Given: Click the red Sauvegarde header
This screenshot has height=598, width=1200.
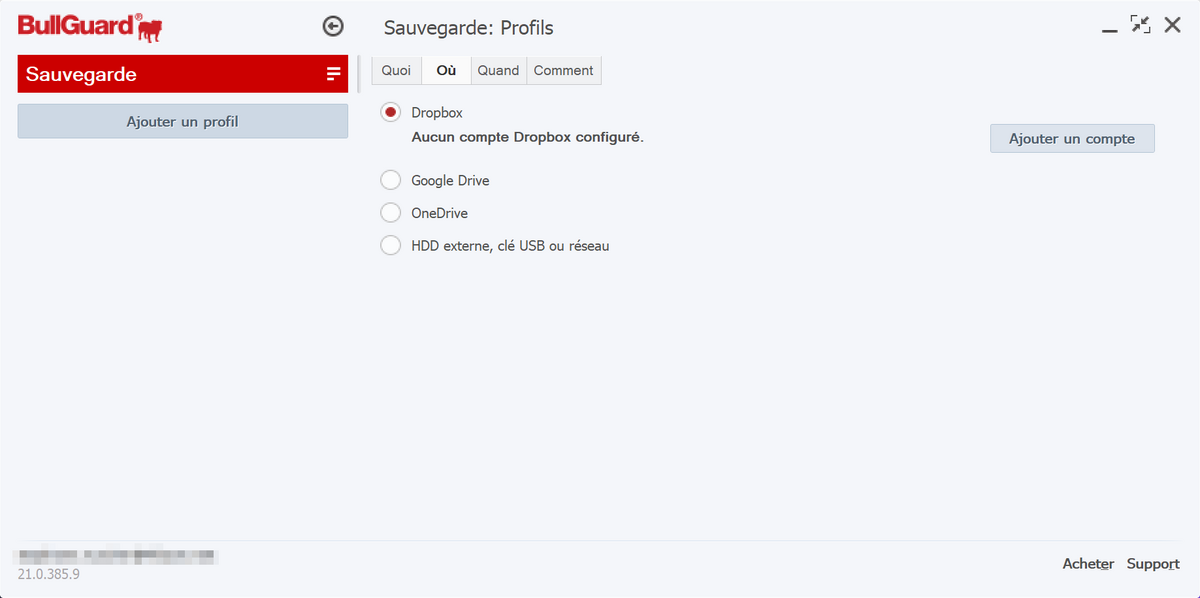Looking at the screenshot, I should pos(183,74).
